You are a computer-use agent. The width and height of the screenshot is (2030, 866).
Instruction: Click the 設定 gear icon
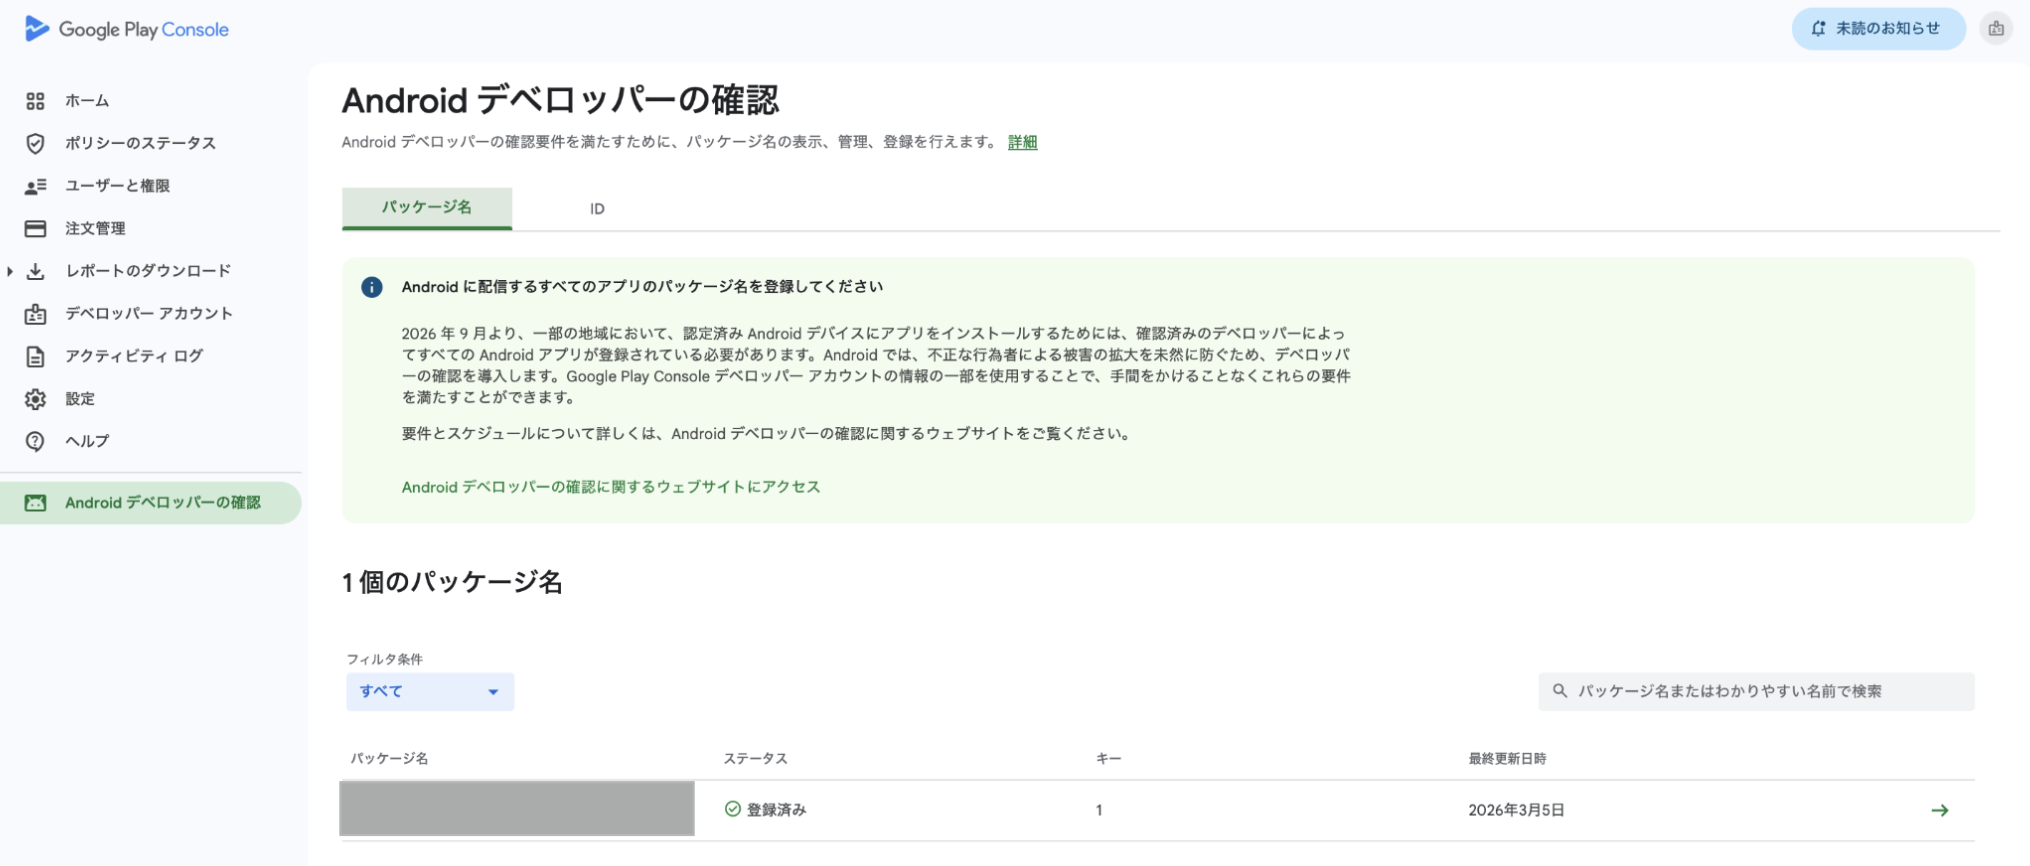[35, 399]
